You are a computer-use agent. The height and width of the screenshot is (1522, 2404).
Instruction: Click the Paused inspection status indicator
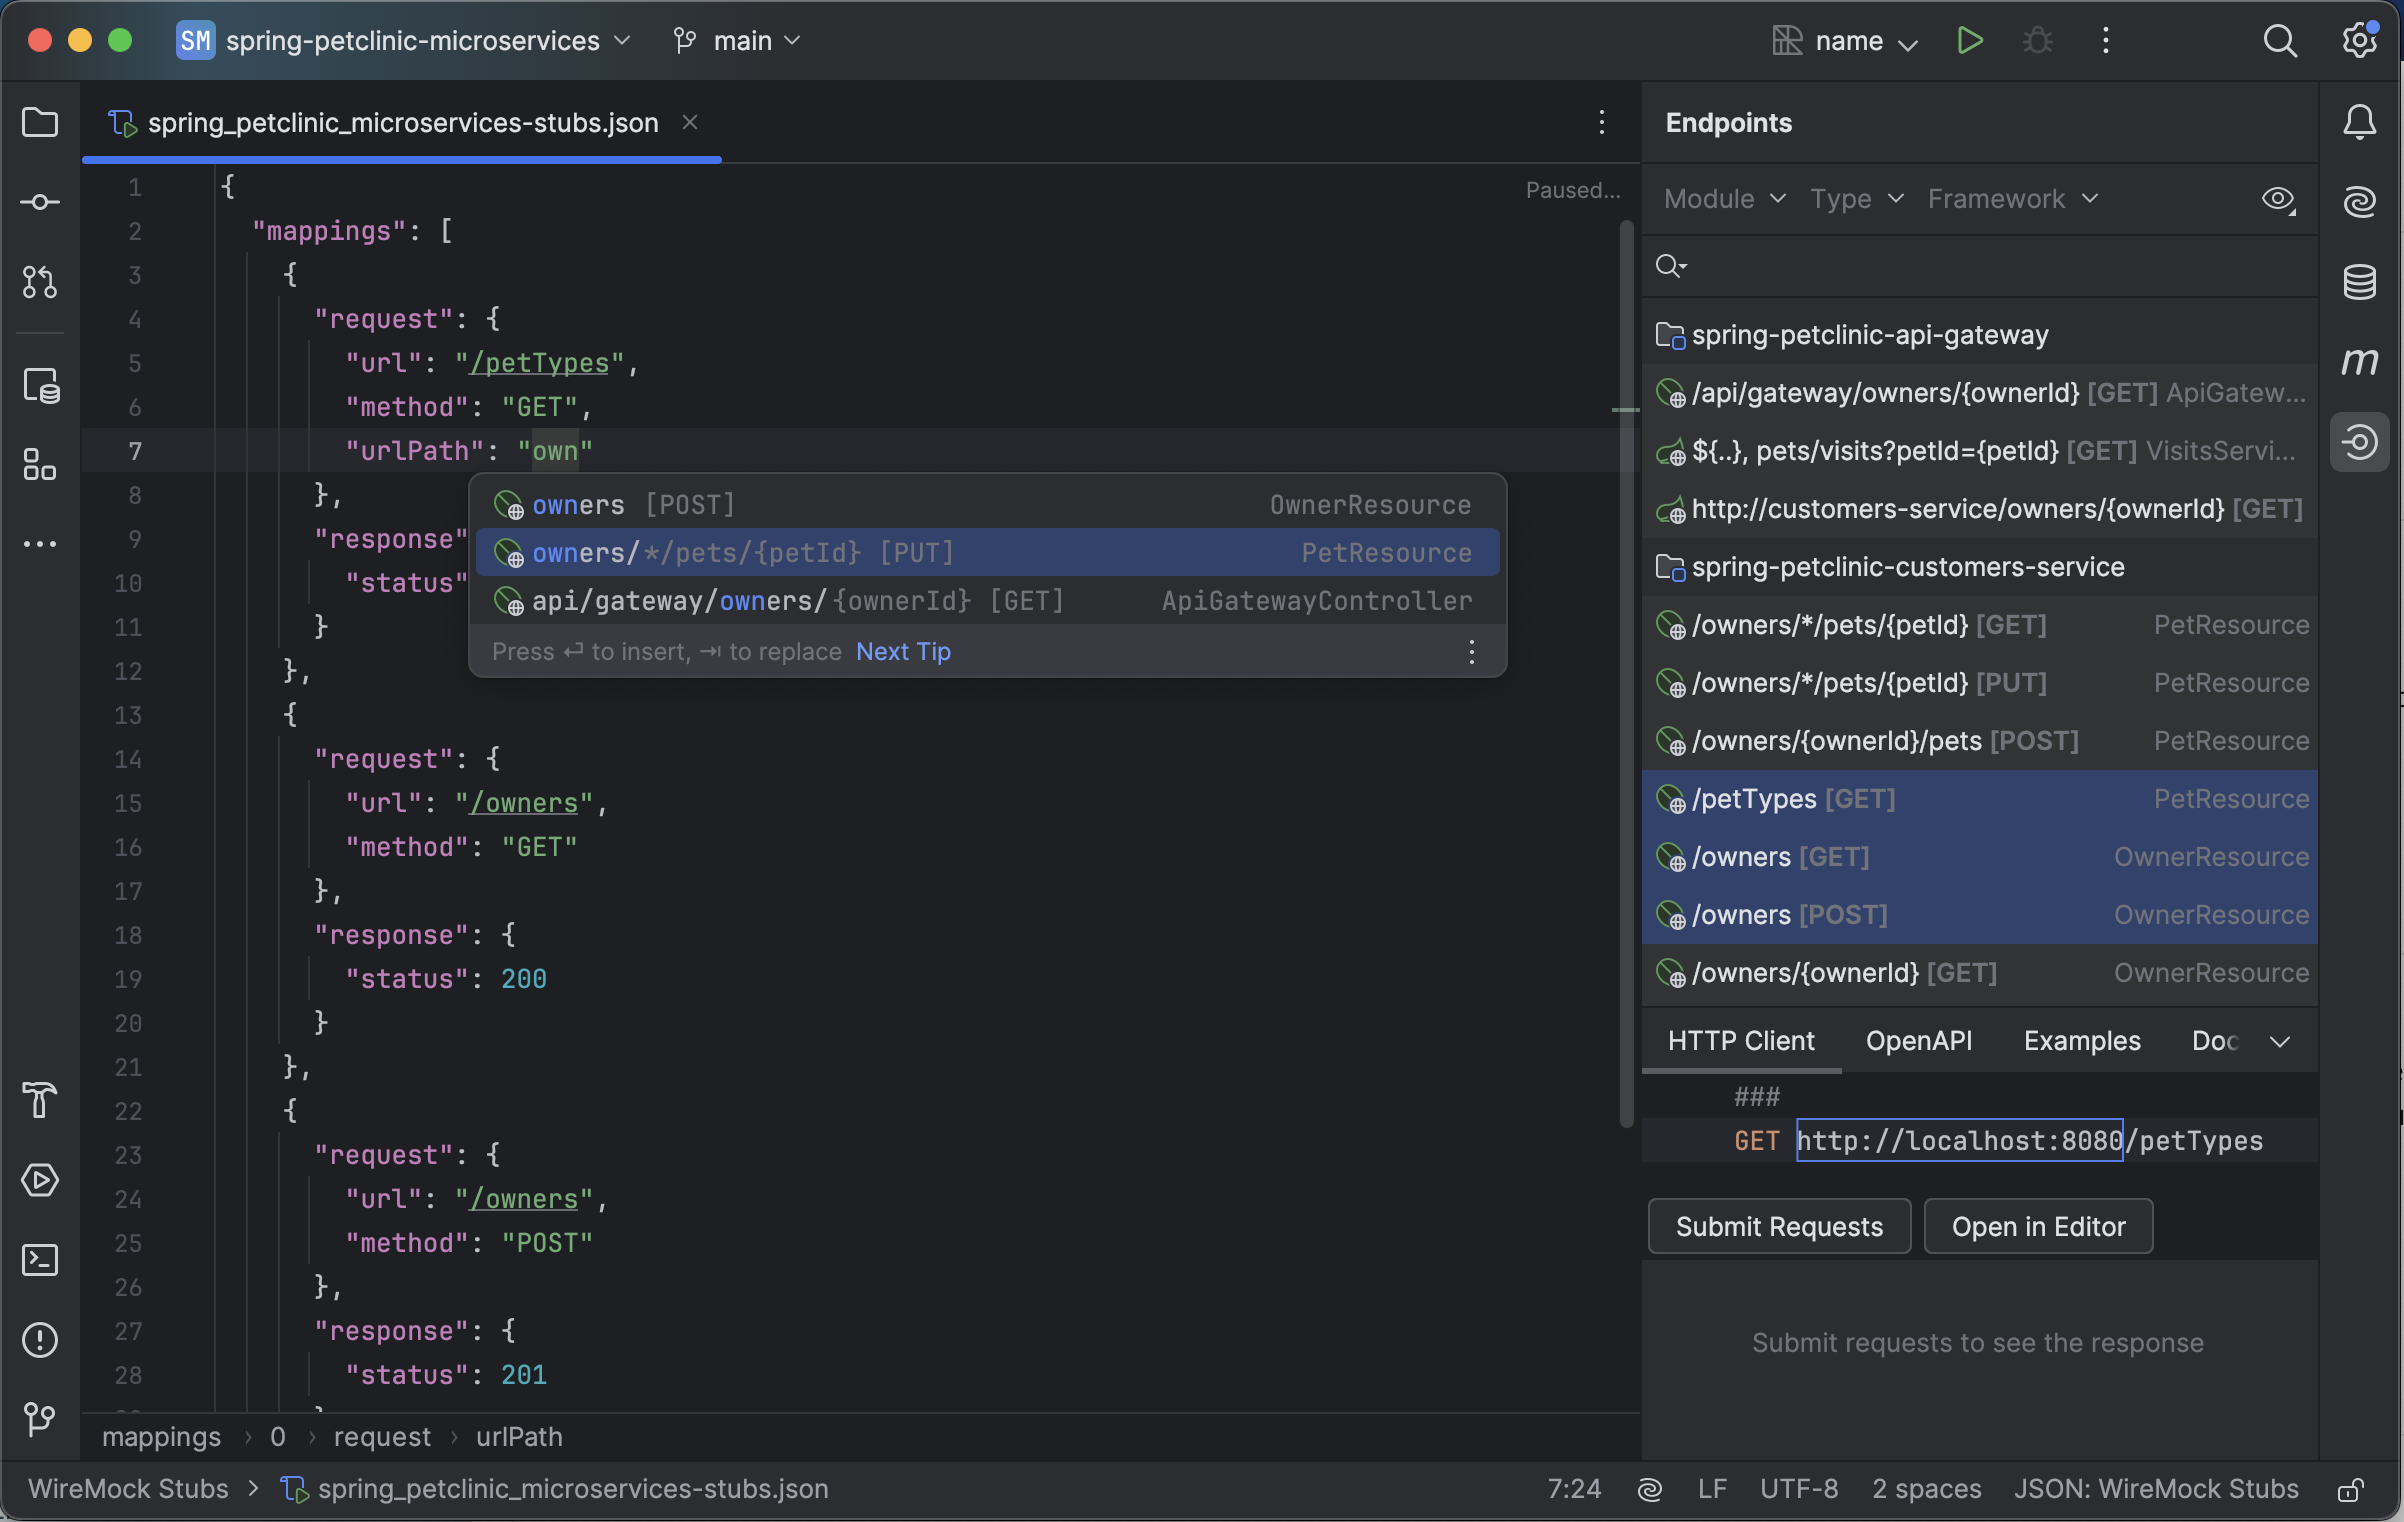1572,190
